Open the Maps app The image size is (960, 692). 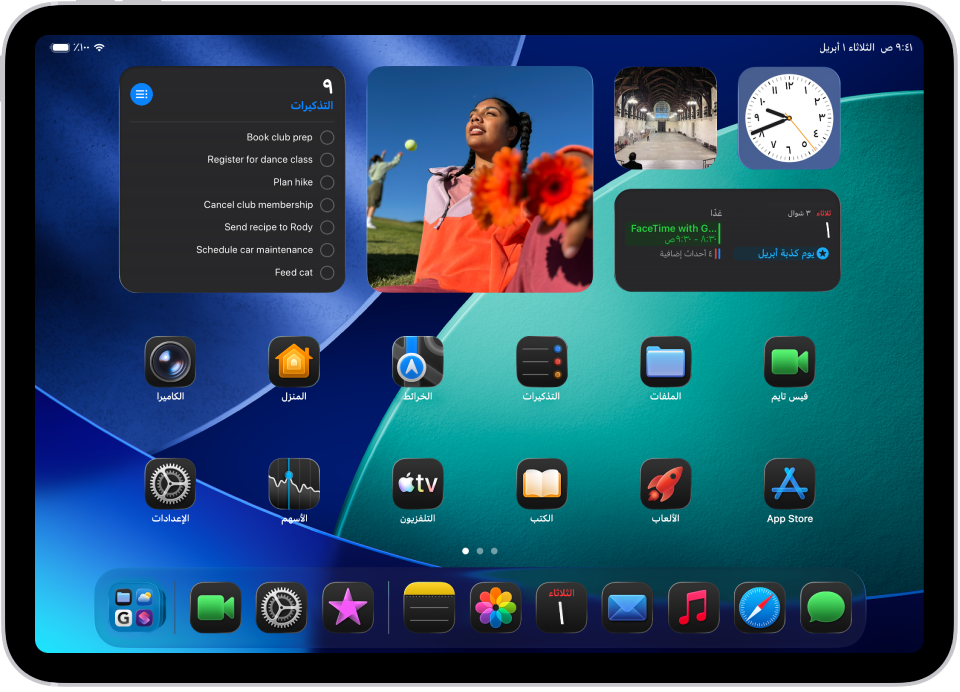pos(417,362)
